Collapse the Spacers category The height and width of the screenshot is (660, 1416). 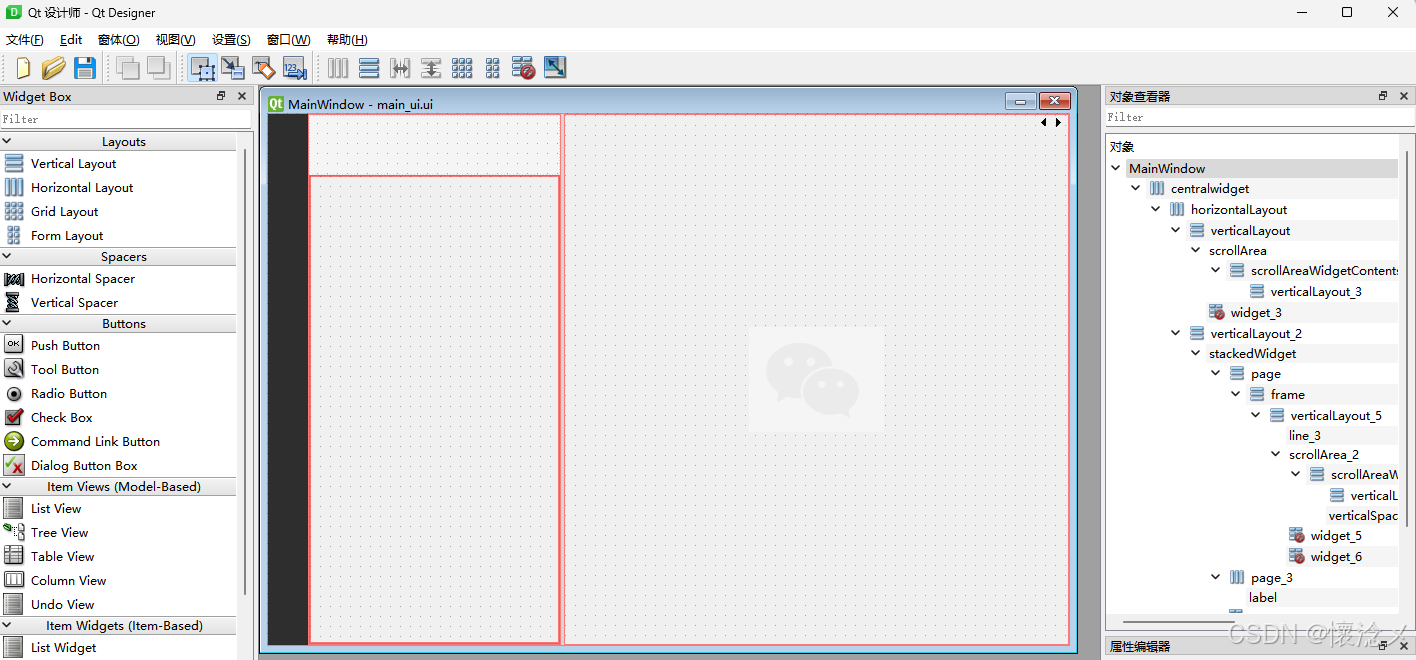pyautogui.click(x=7, y=257)
